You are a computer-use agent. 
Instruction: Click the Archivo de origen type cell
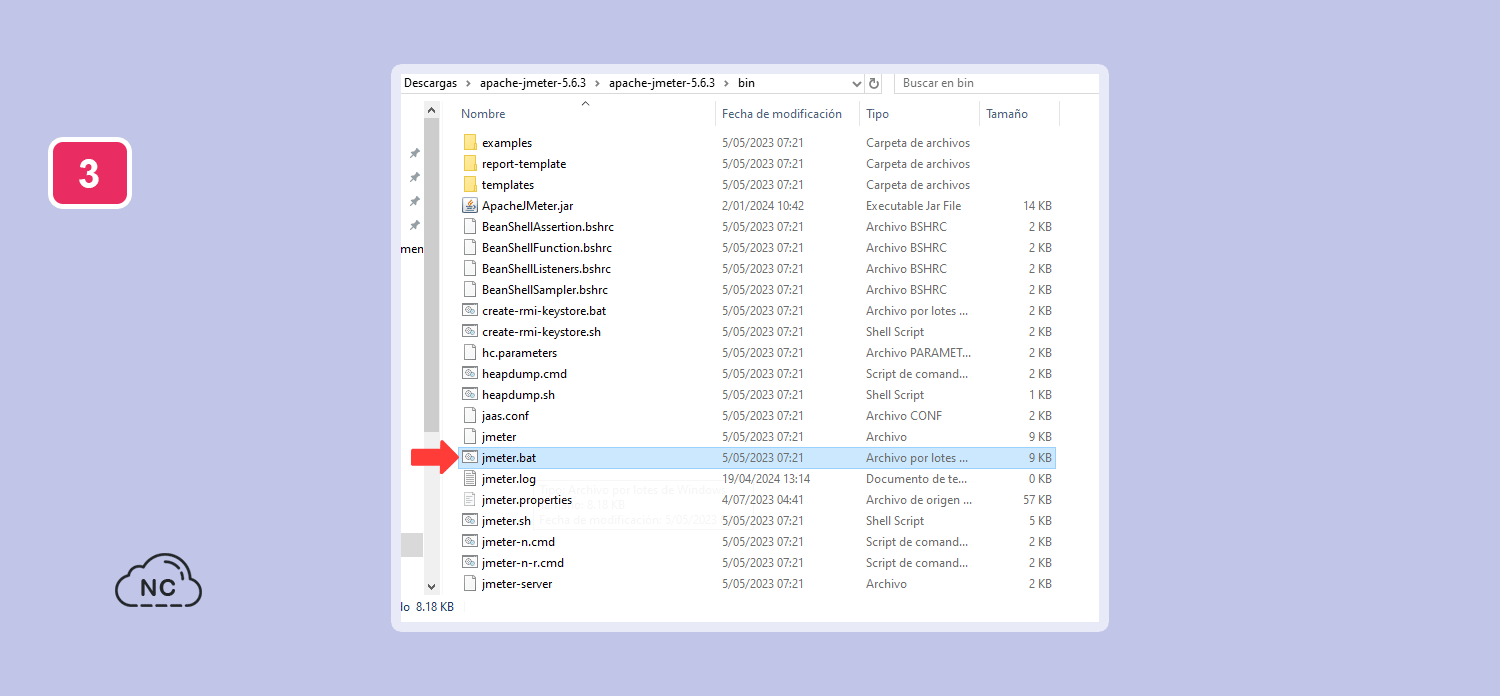coord(917,499)
